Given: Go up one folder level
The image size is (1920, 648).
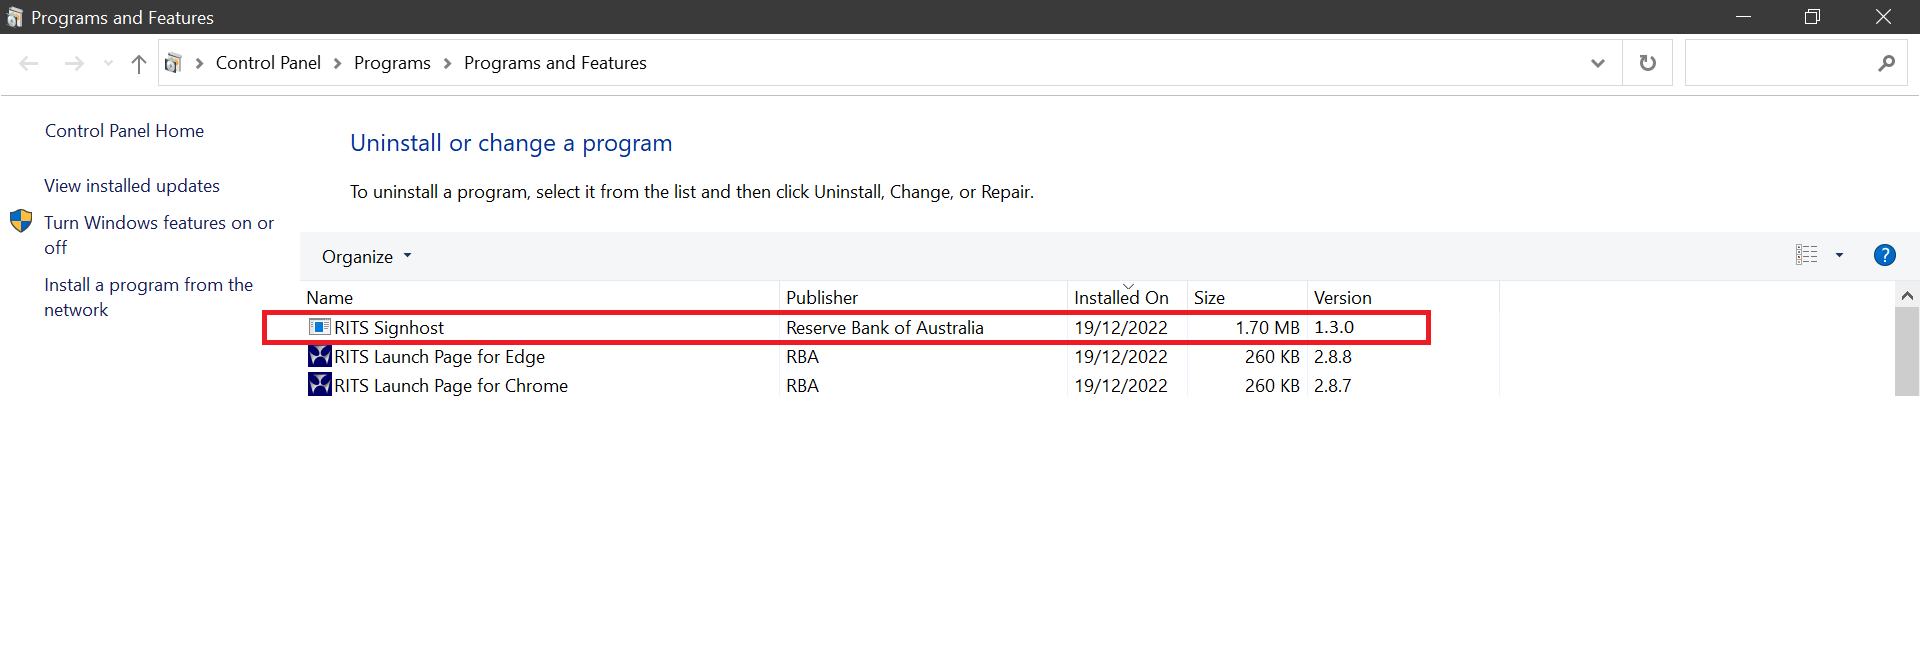Looking at the screenshot, I should click(x=139, y=63).
